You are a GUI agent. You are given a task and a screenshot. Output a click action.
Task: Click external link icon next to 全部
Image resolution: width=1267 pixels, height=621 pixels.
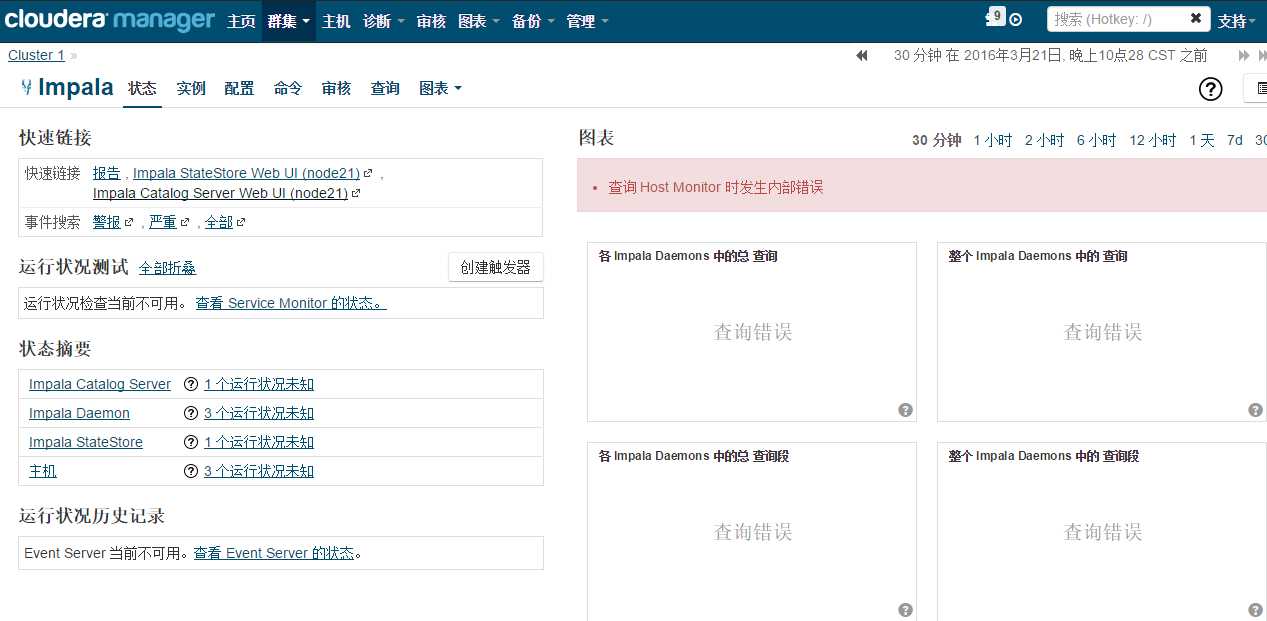point(240,223)
